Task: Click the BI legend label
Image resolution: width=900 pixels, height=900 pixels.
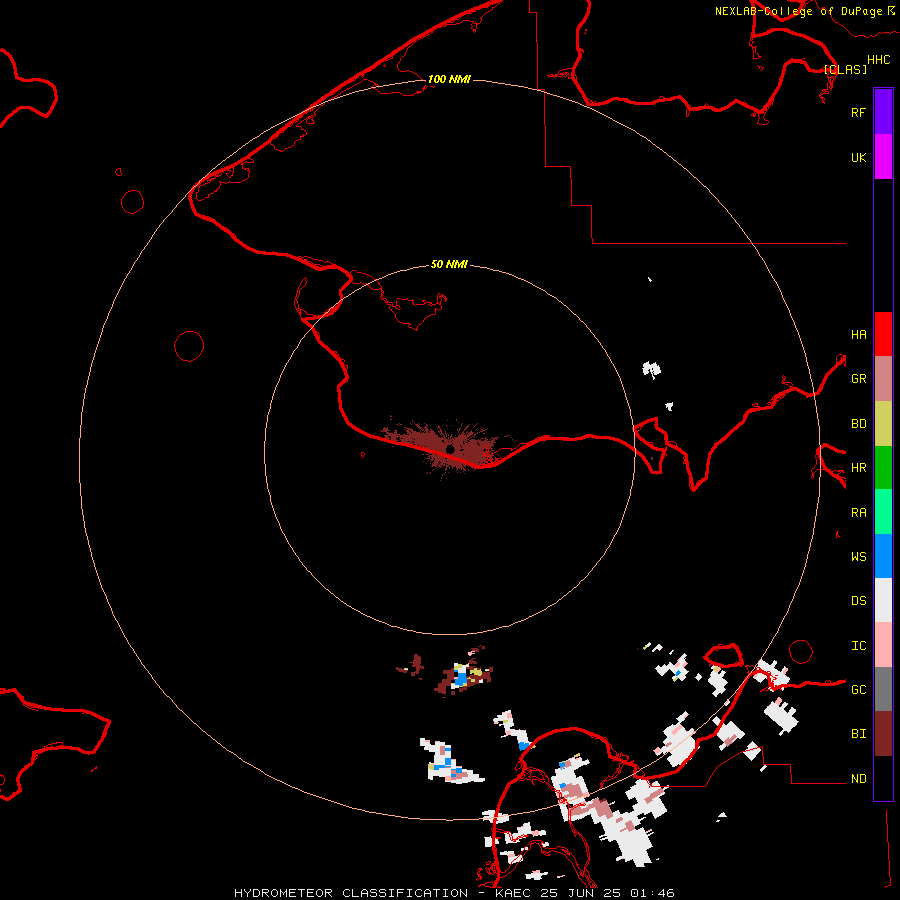Action: click(x=858, y=734)
